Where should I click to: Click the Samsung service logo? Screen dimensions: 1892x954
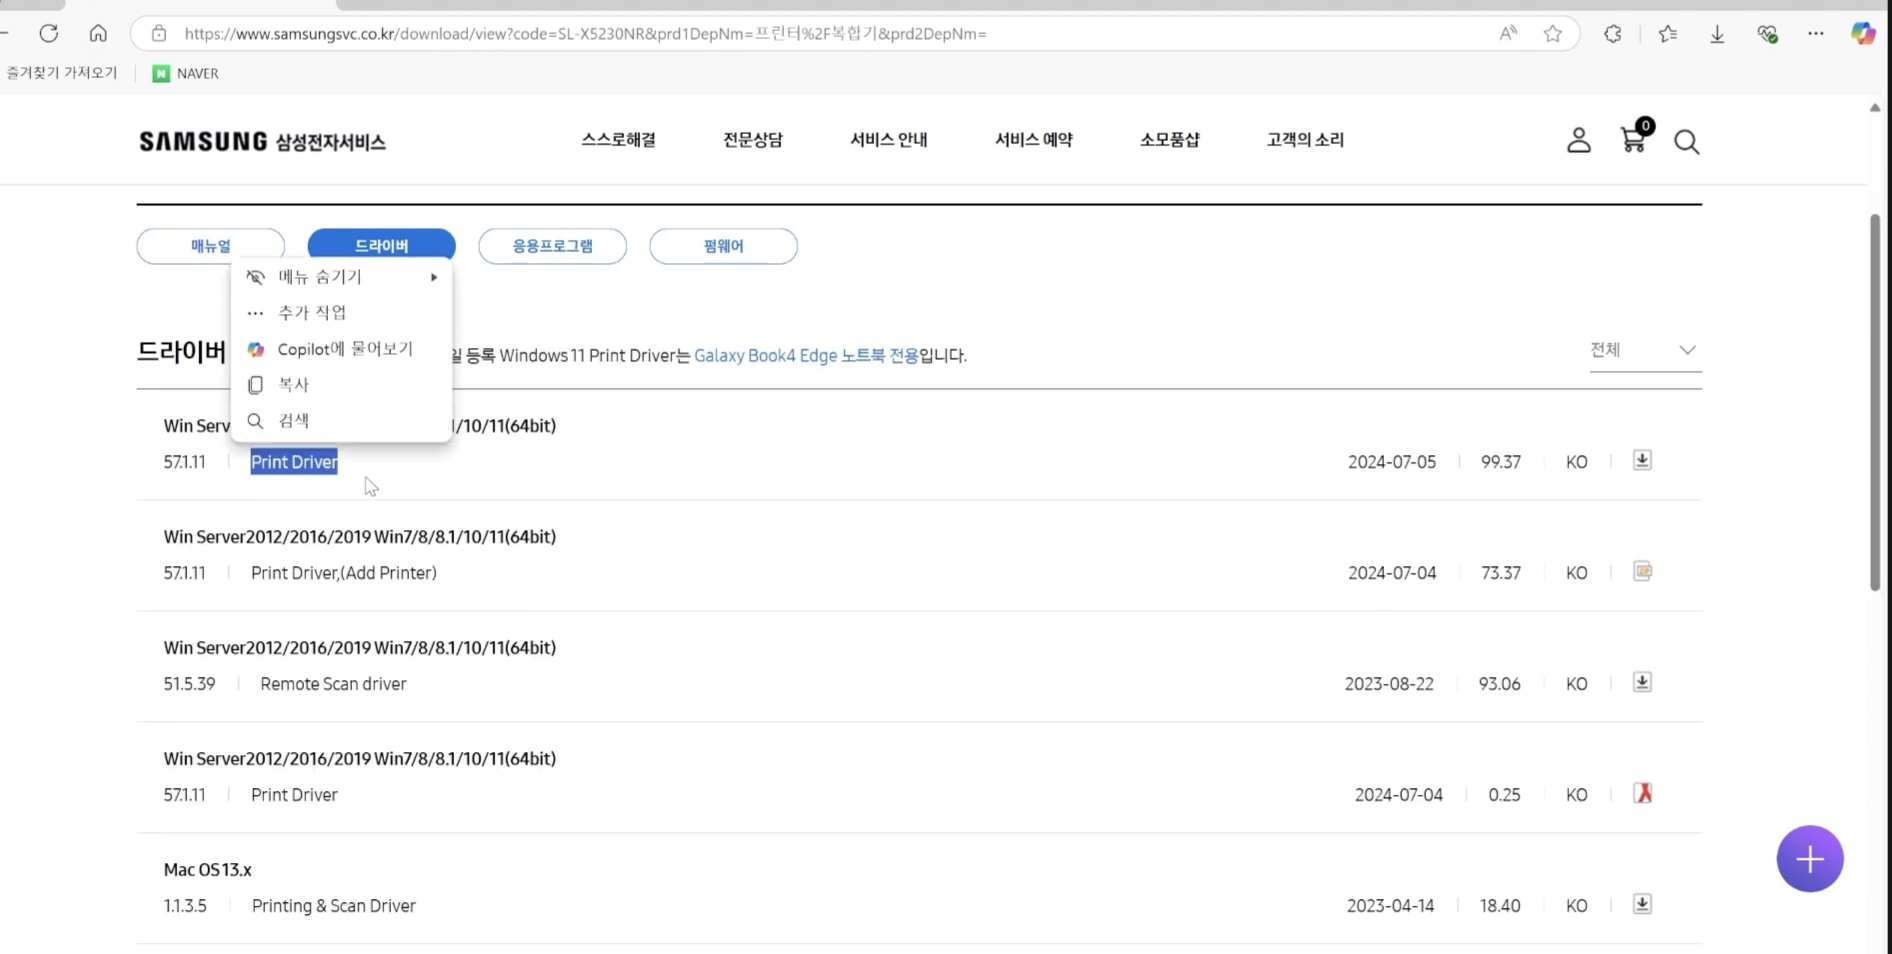coord(262,141)
